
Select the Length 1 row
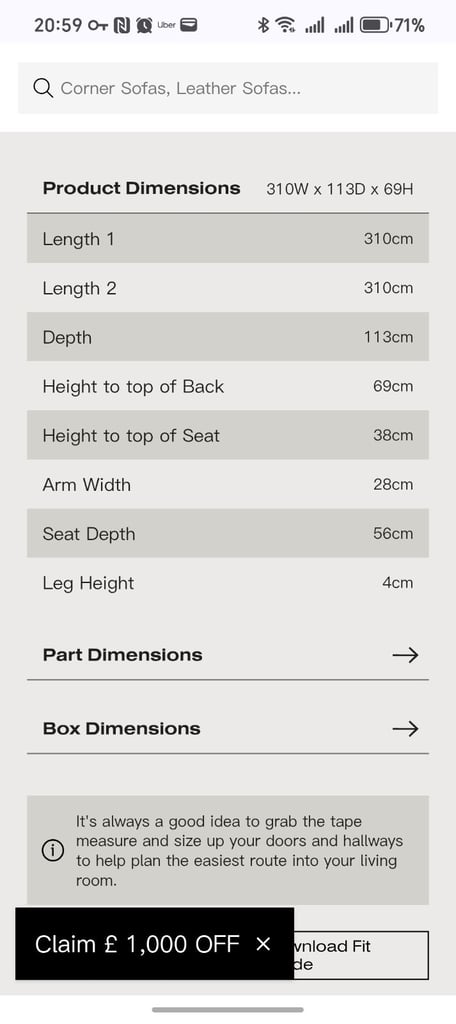[228, 239]
